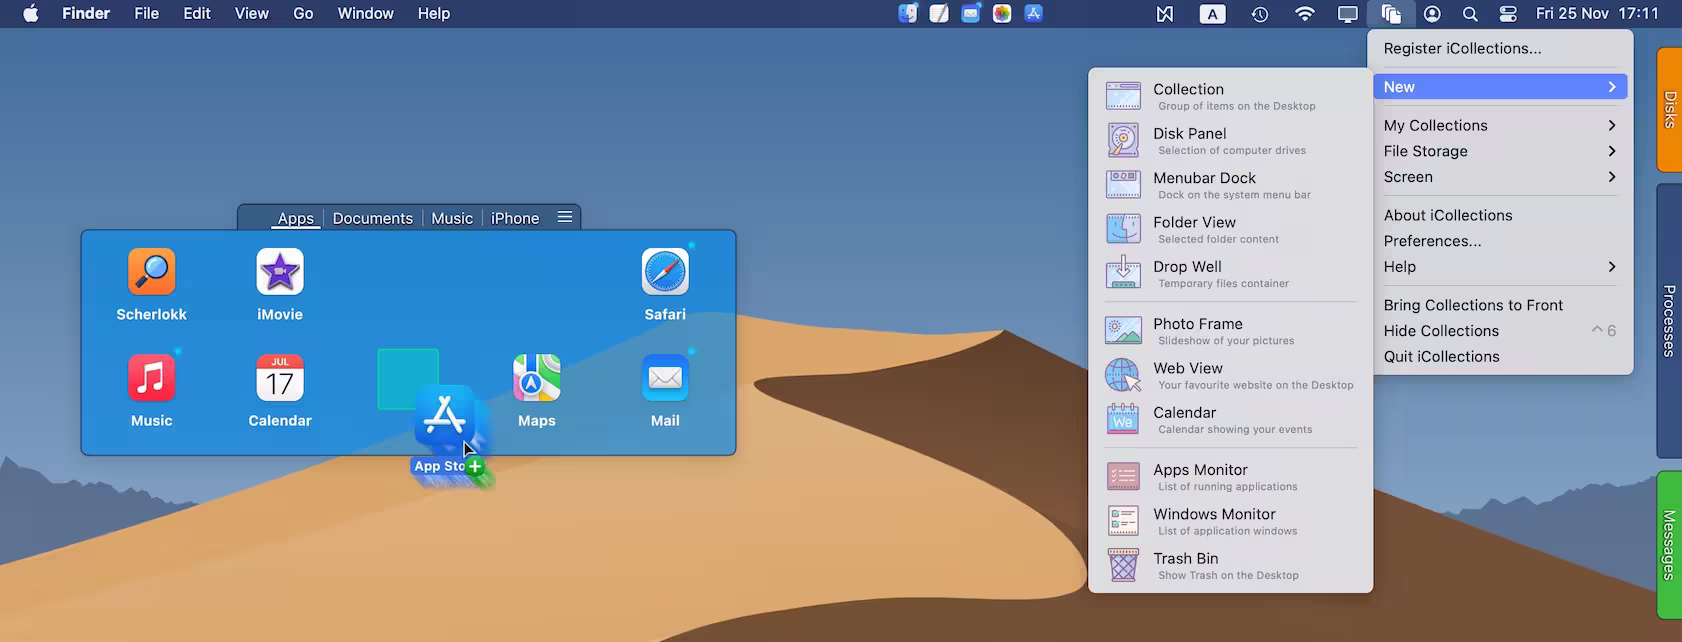Click the Windows Monitor icon
This screenshot has height=642, width=1682.
(1123, 521)
